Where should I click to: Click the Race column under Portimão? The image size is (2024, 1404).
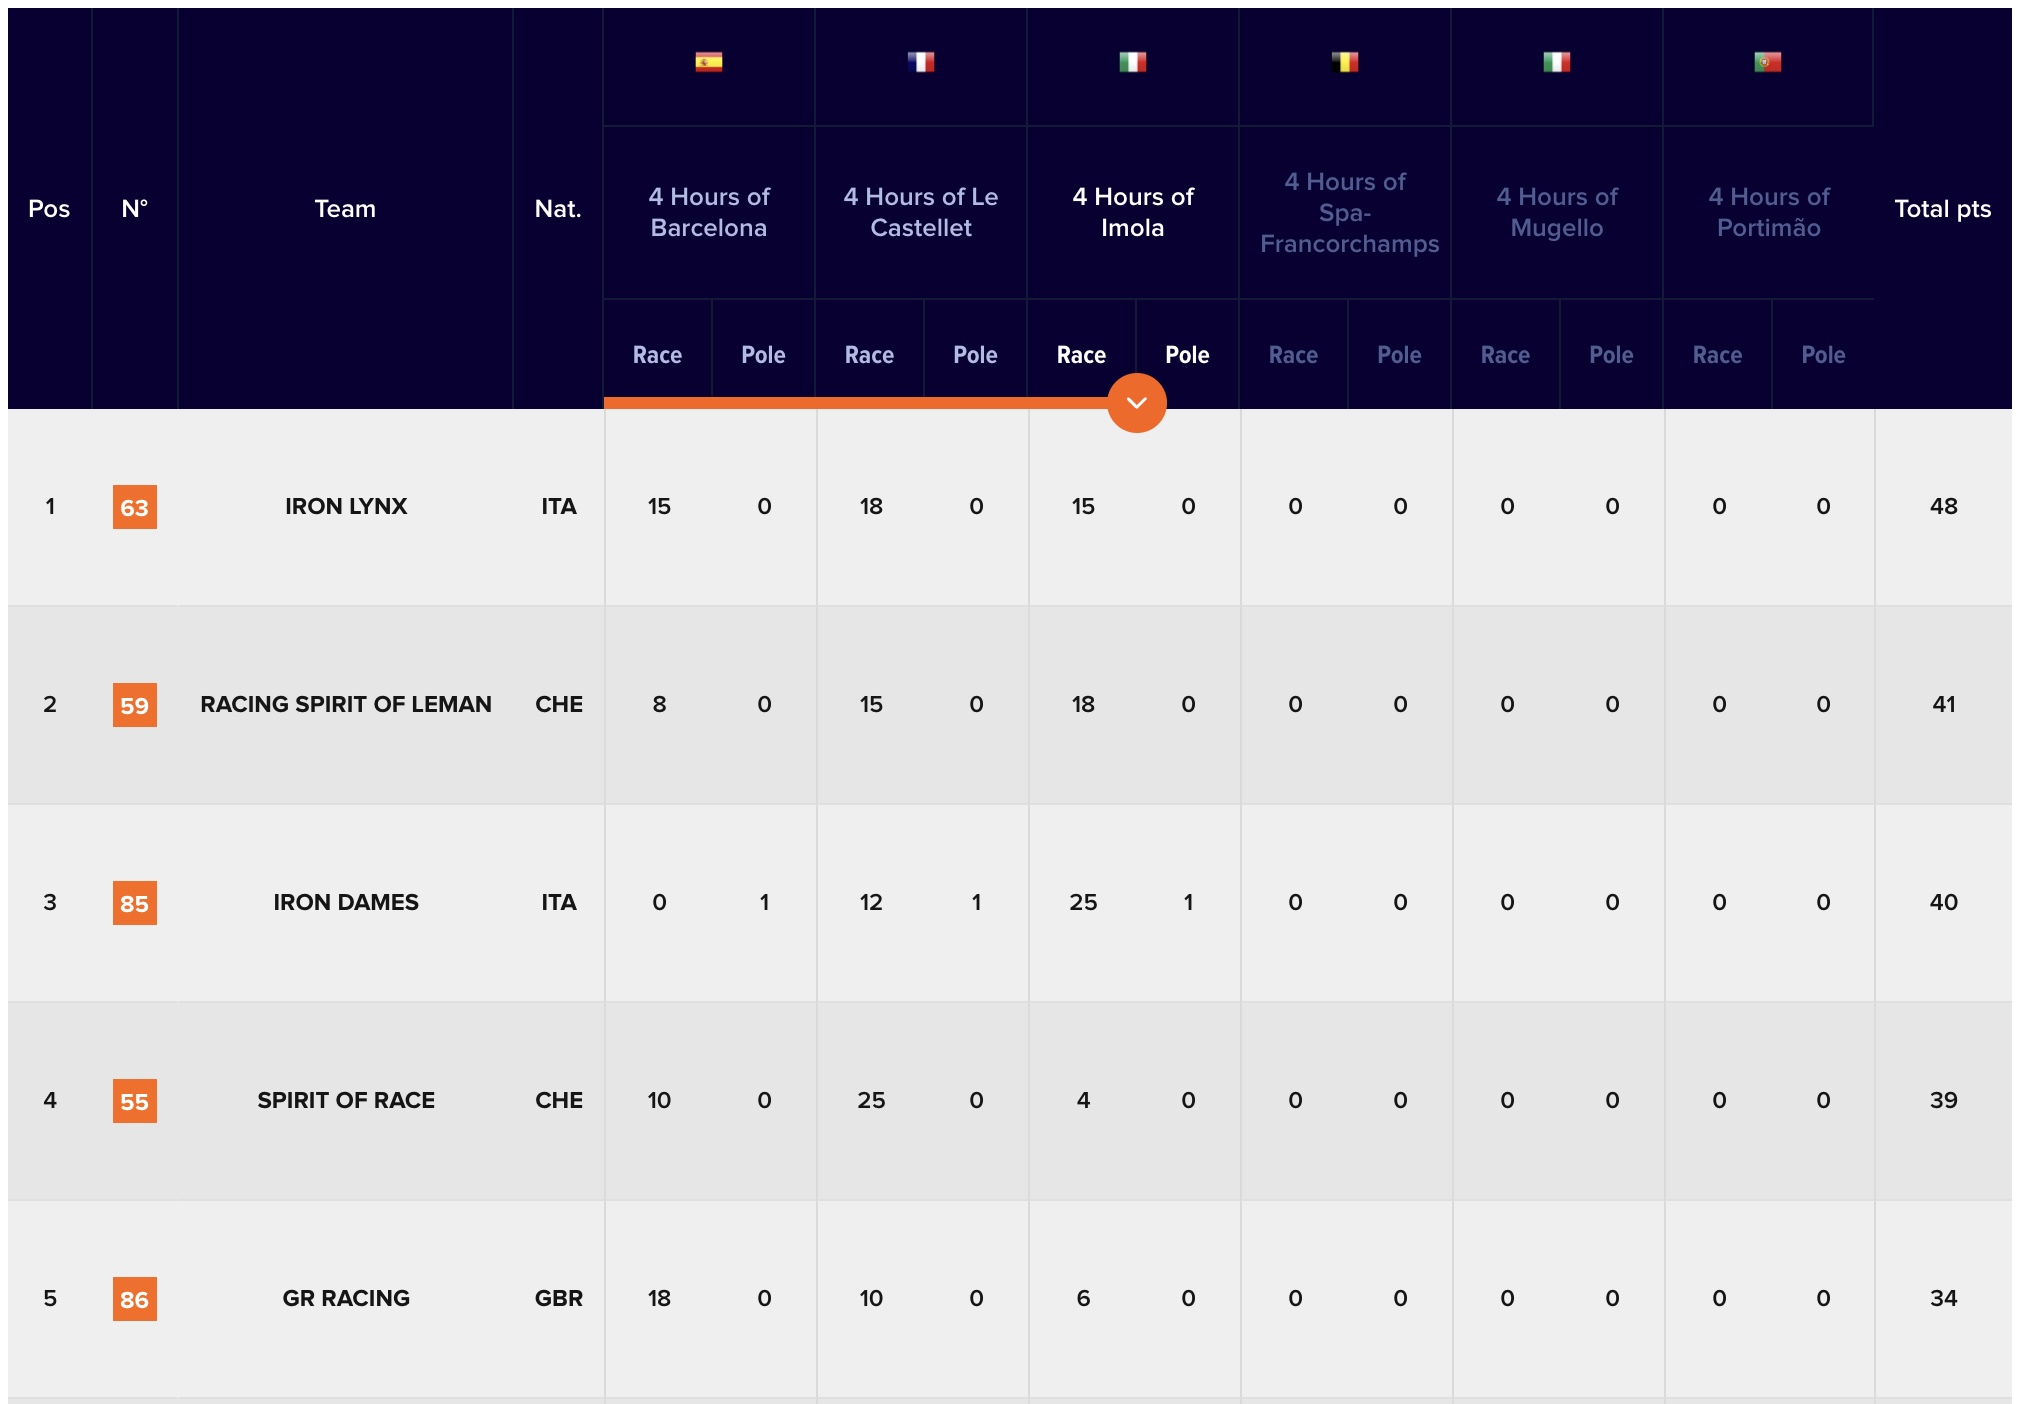click(x=1717, y=355)
